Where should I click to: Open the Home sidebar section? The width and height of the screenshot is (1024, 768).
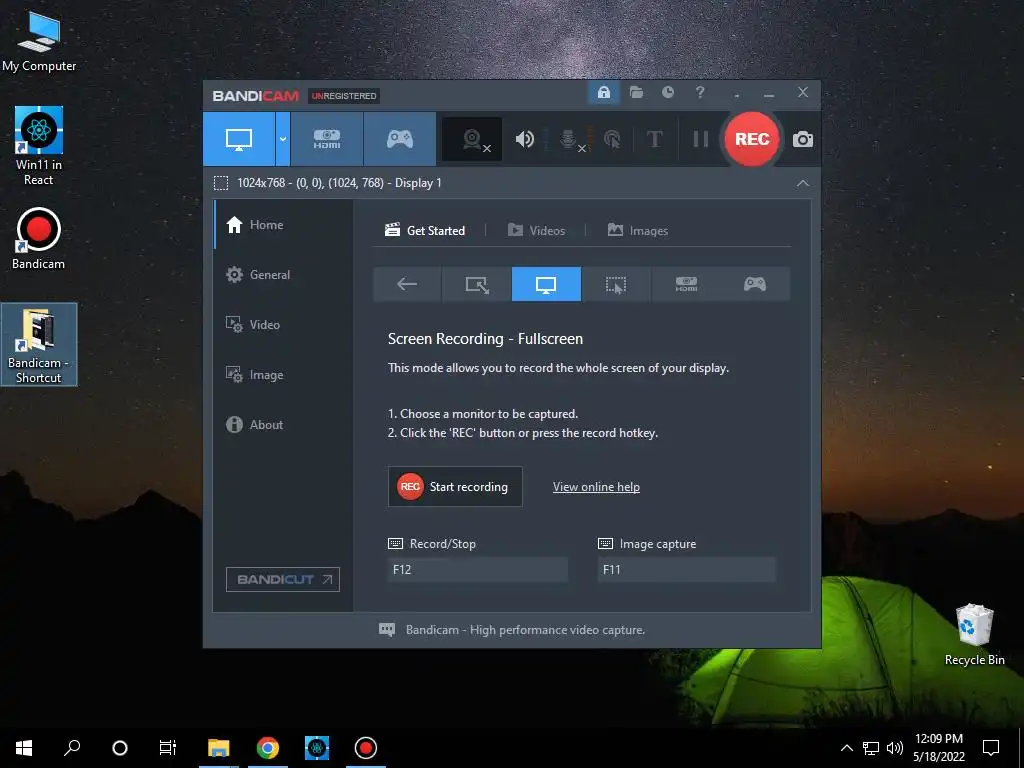283,225
